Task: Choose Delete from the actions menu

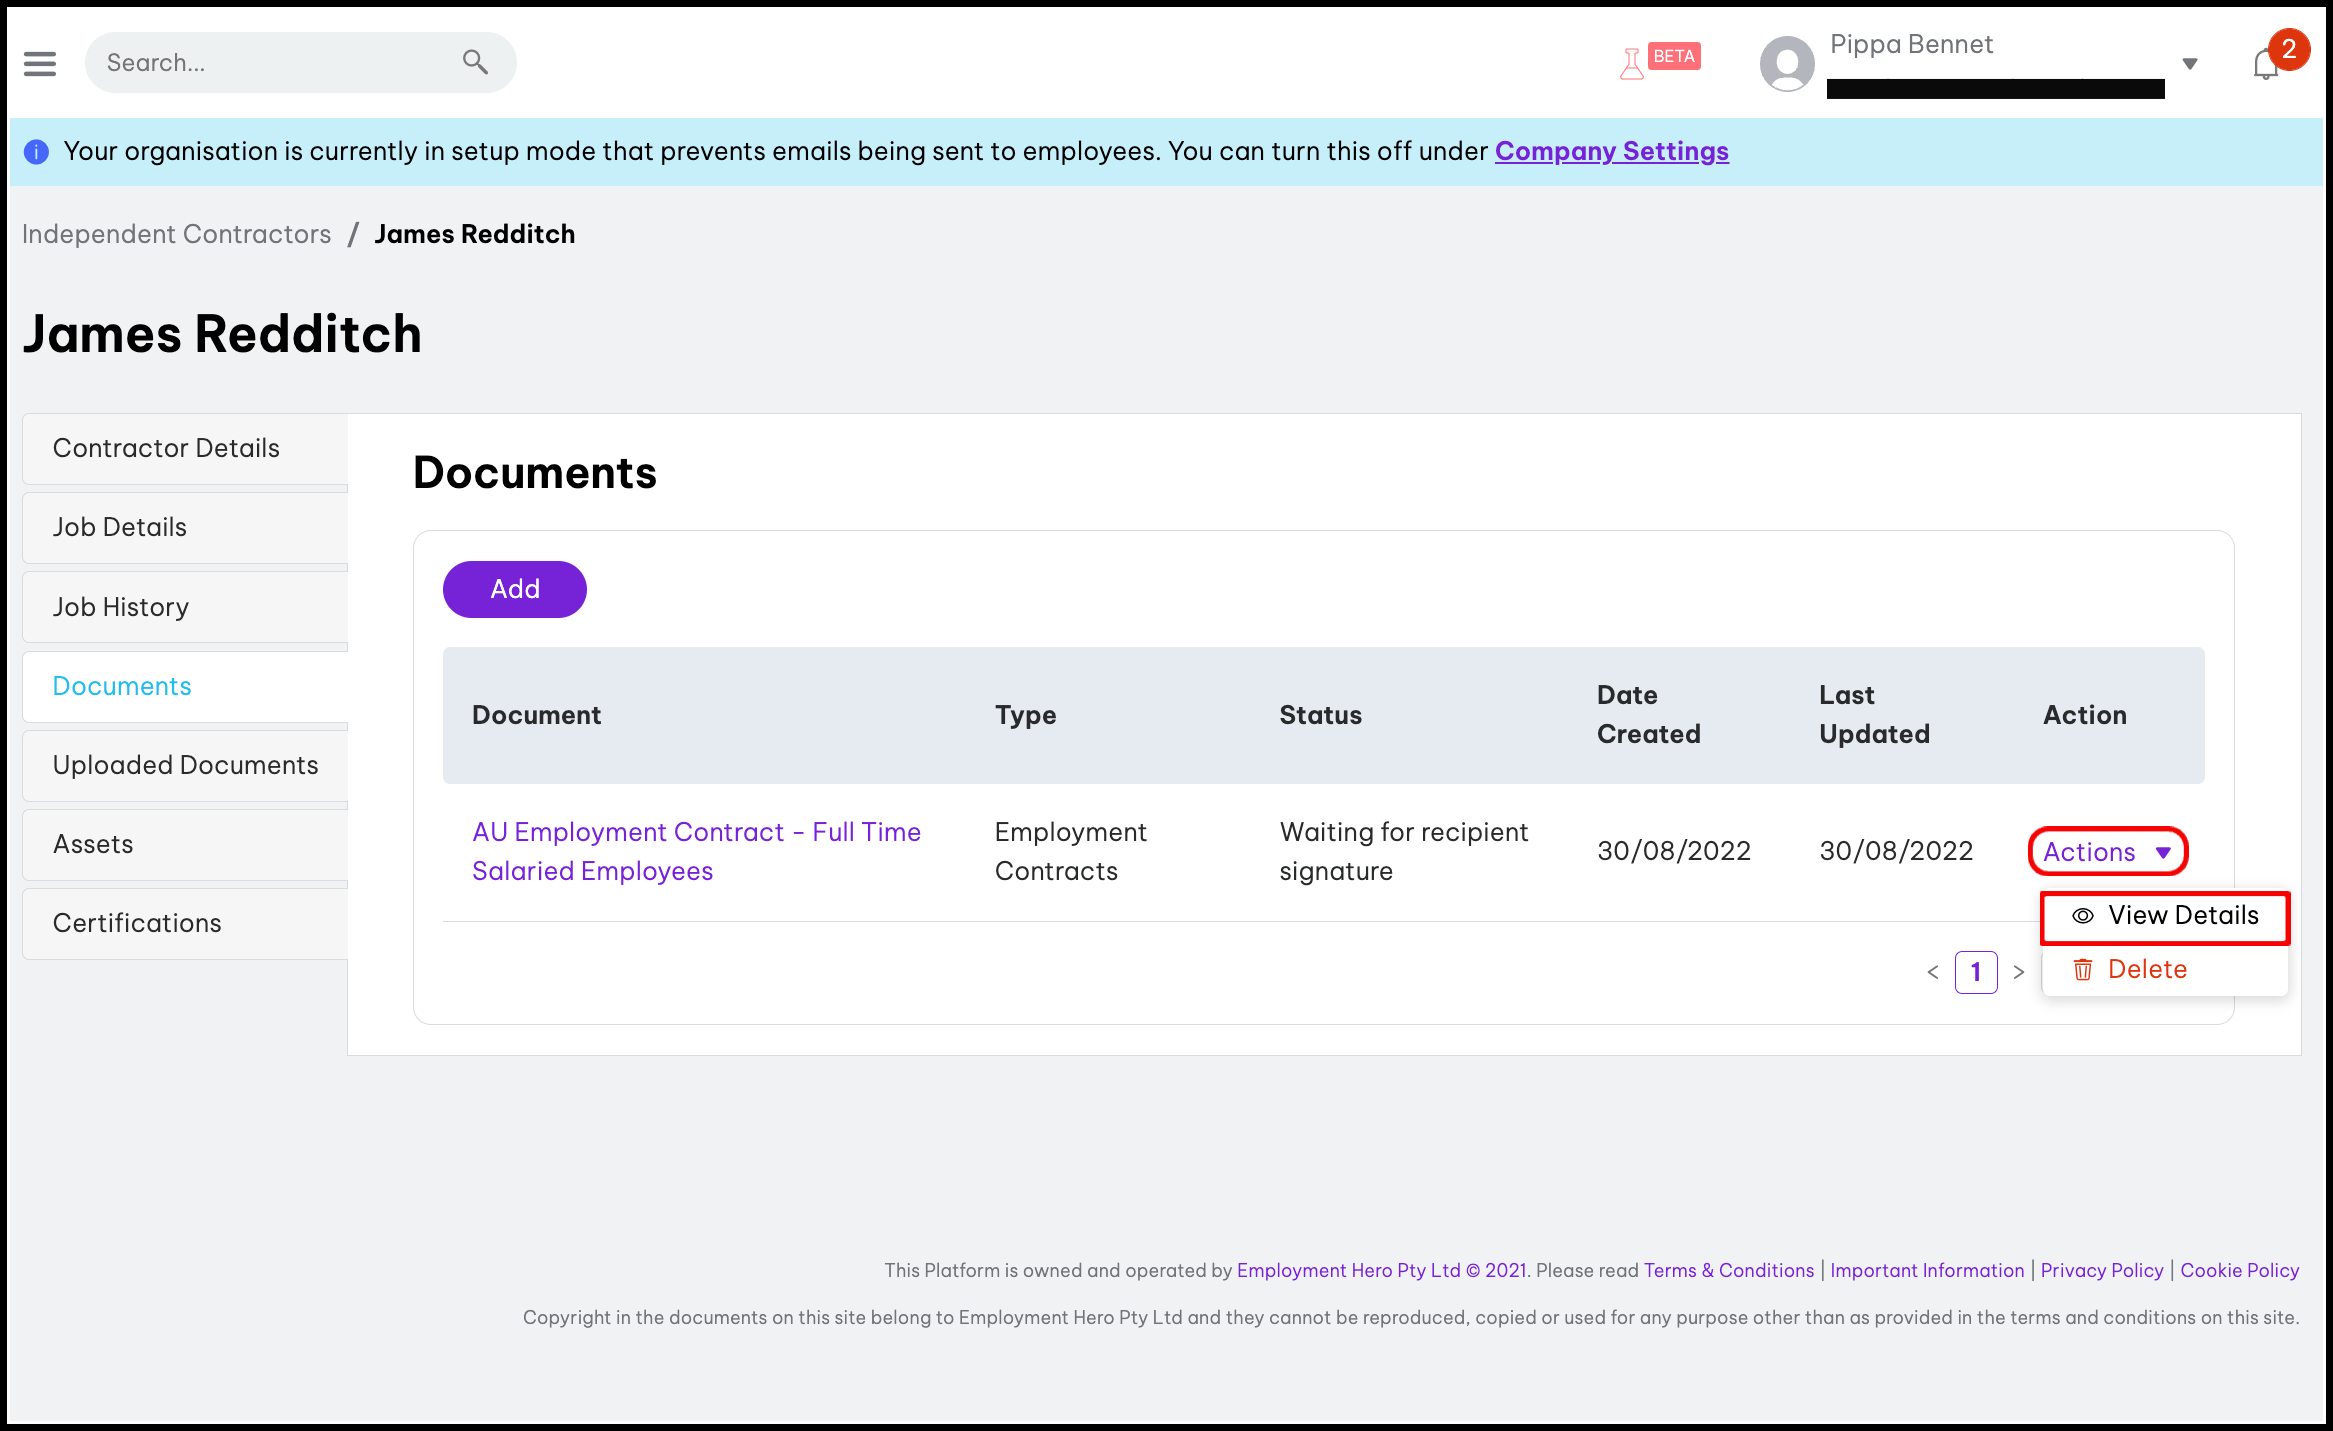Action: click(2147, 970)
